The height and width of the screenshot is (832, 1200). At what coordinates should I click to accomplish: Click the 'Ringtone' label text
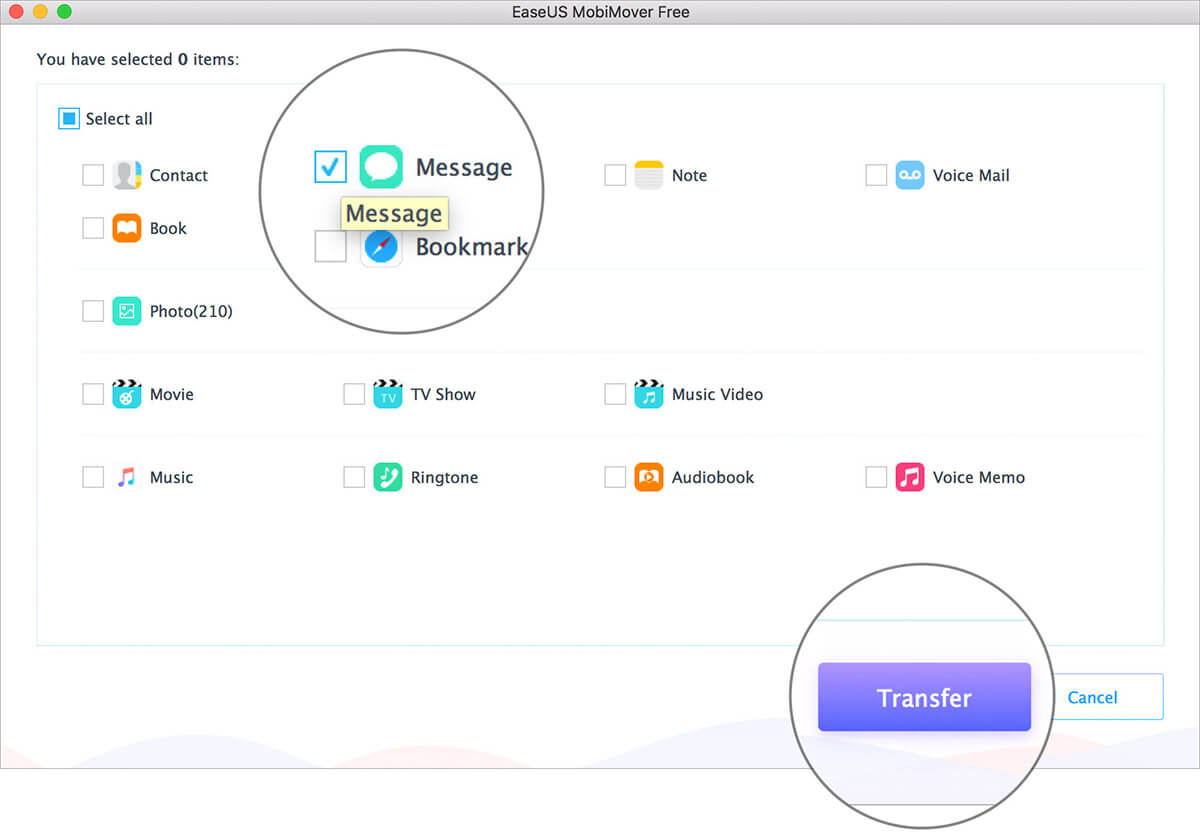click(444, 477)
